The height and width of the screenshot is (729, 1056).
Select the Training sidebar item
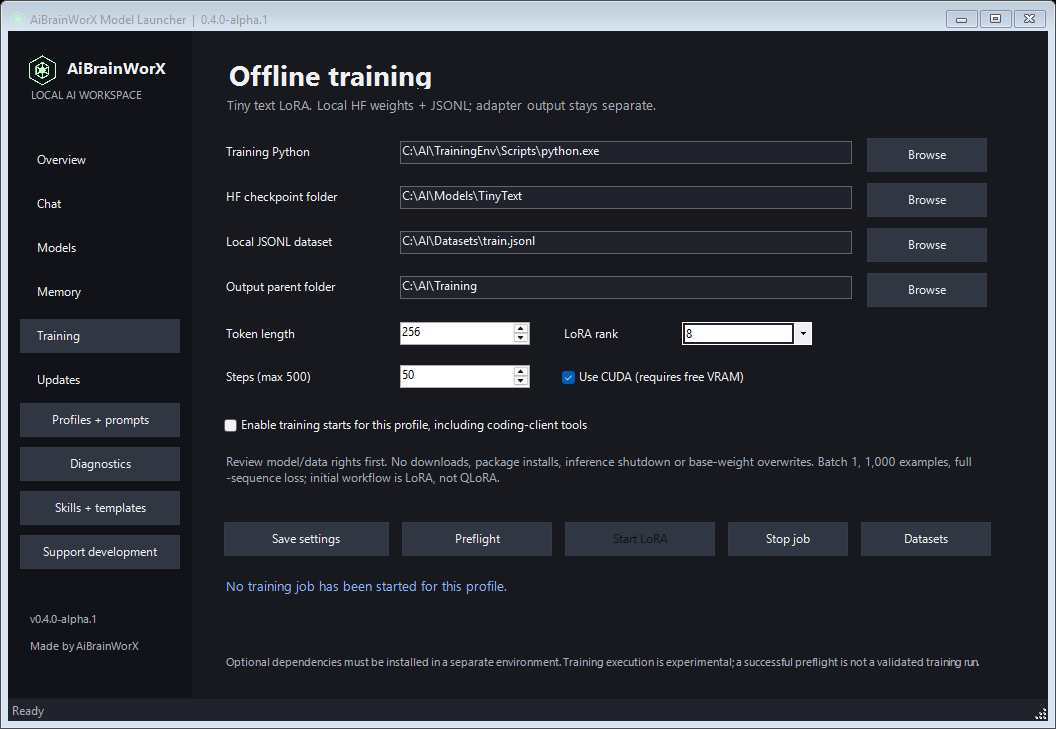click(x=100, y=336)
